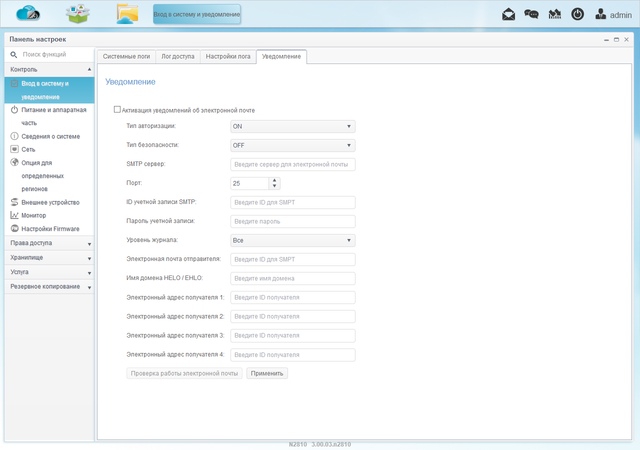Increase the port number with up arrow
Viewport: 640px width, 450px height.
pyautogui.click(x=274, y=180)
